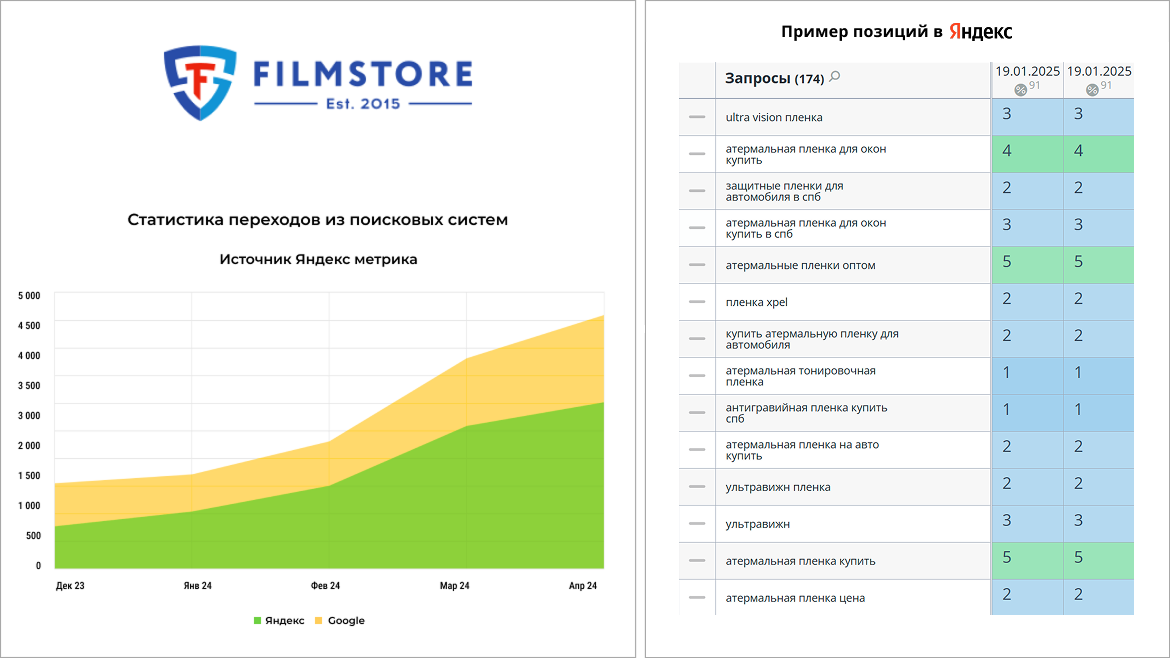
Task: Select the green Яндекс legend color square
Action: pos(257,621)
